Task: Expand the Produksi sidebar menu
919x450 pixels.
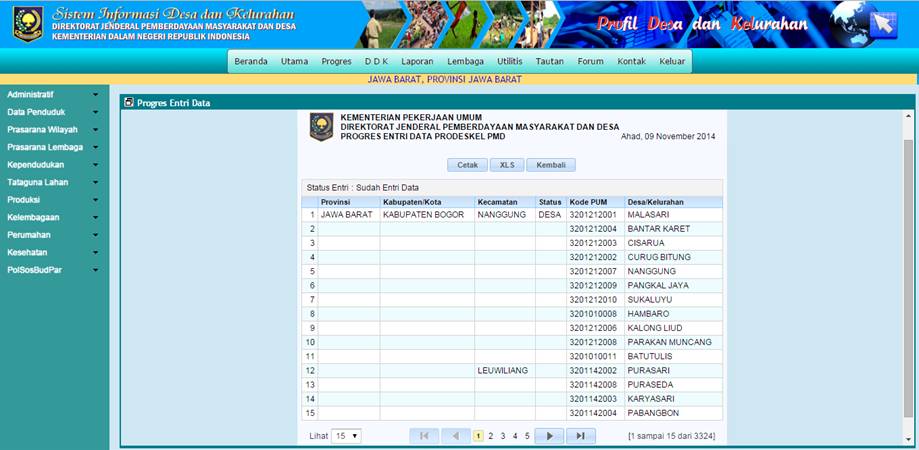Action: coord(53,200)
